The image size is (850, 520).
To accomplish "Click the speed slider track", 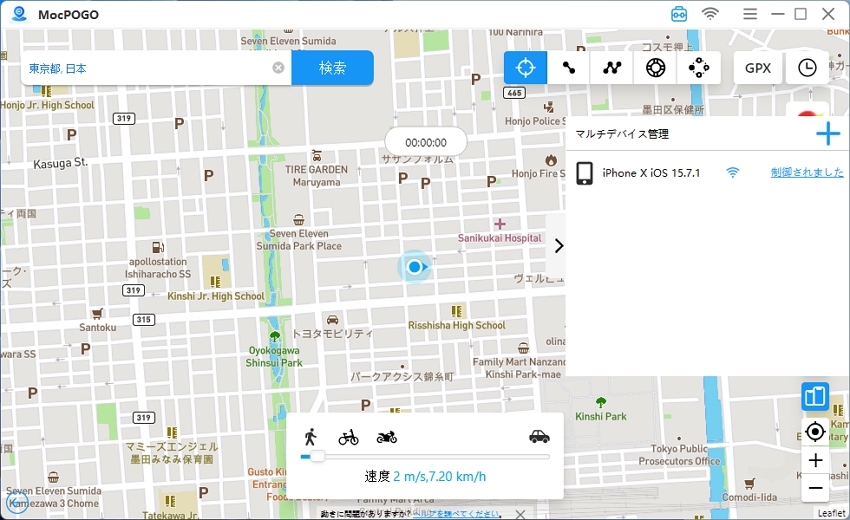I will 430,456.
